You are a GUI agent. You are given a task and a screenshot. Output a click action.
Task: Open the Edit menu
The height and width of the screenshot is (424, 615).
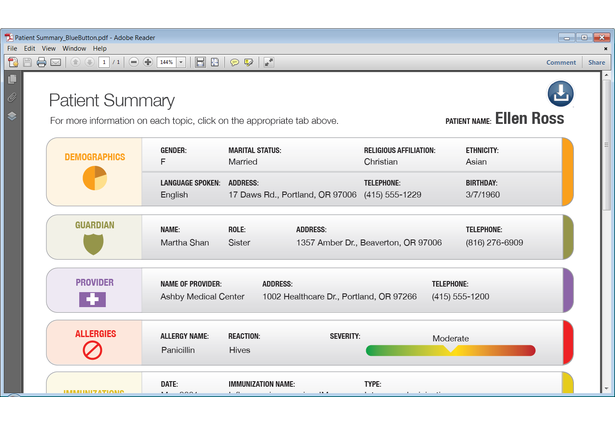29,48
